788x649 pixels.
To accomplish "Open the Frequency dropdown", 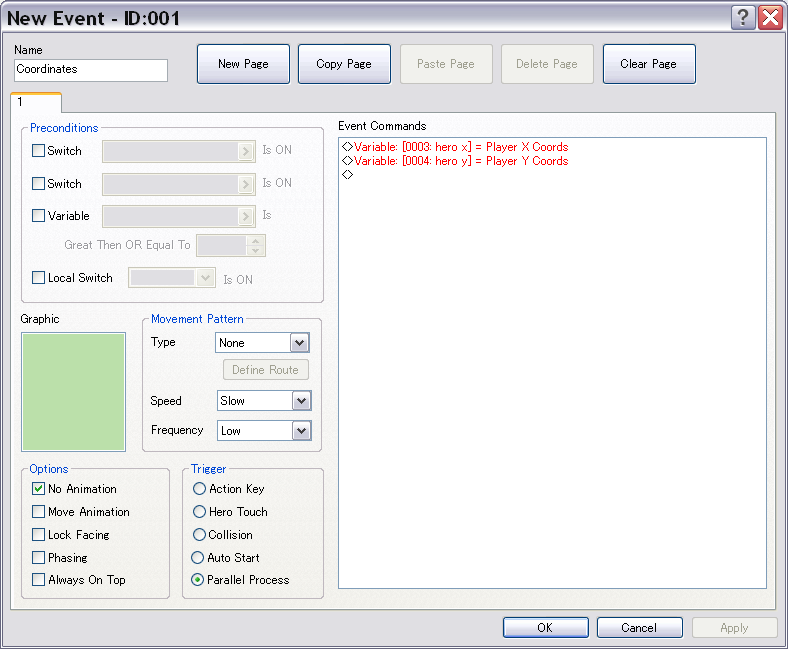I will [301, 431].
